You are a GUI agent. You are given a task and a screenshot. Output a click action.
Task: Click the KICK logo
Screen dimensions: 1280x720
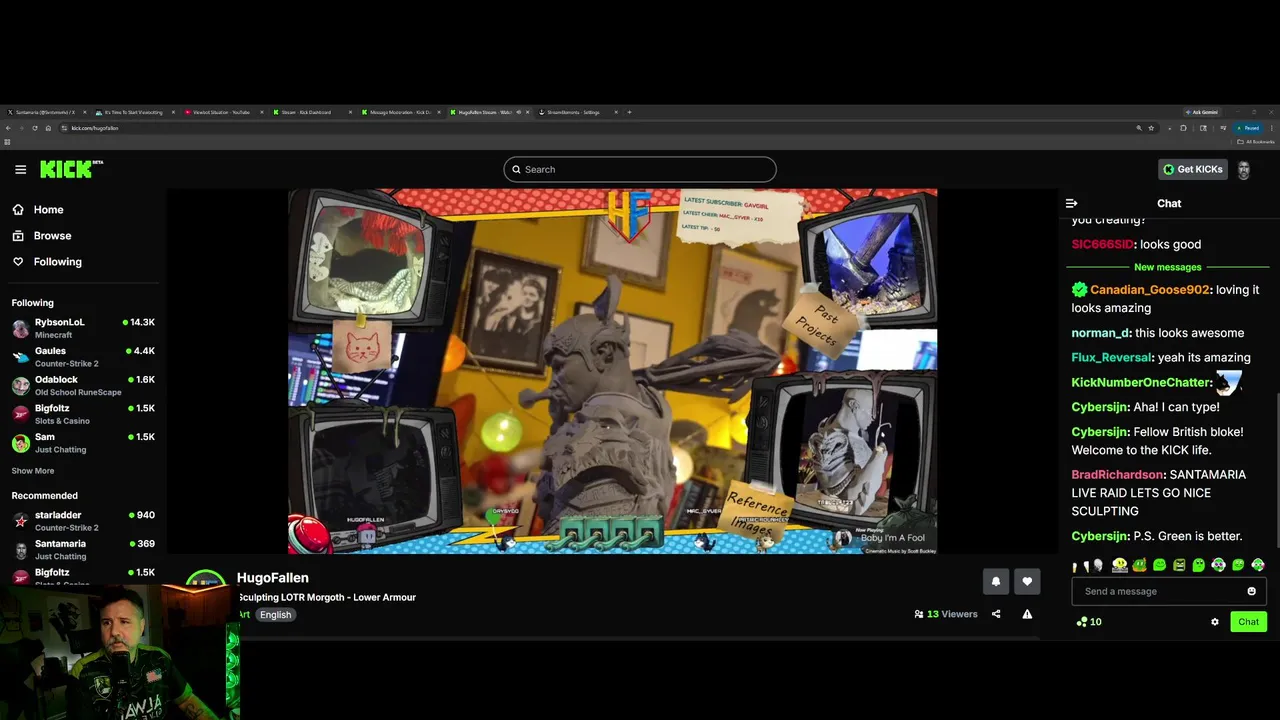[71, 169]
